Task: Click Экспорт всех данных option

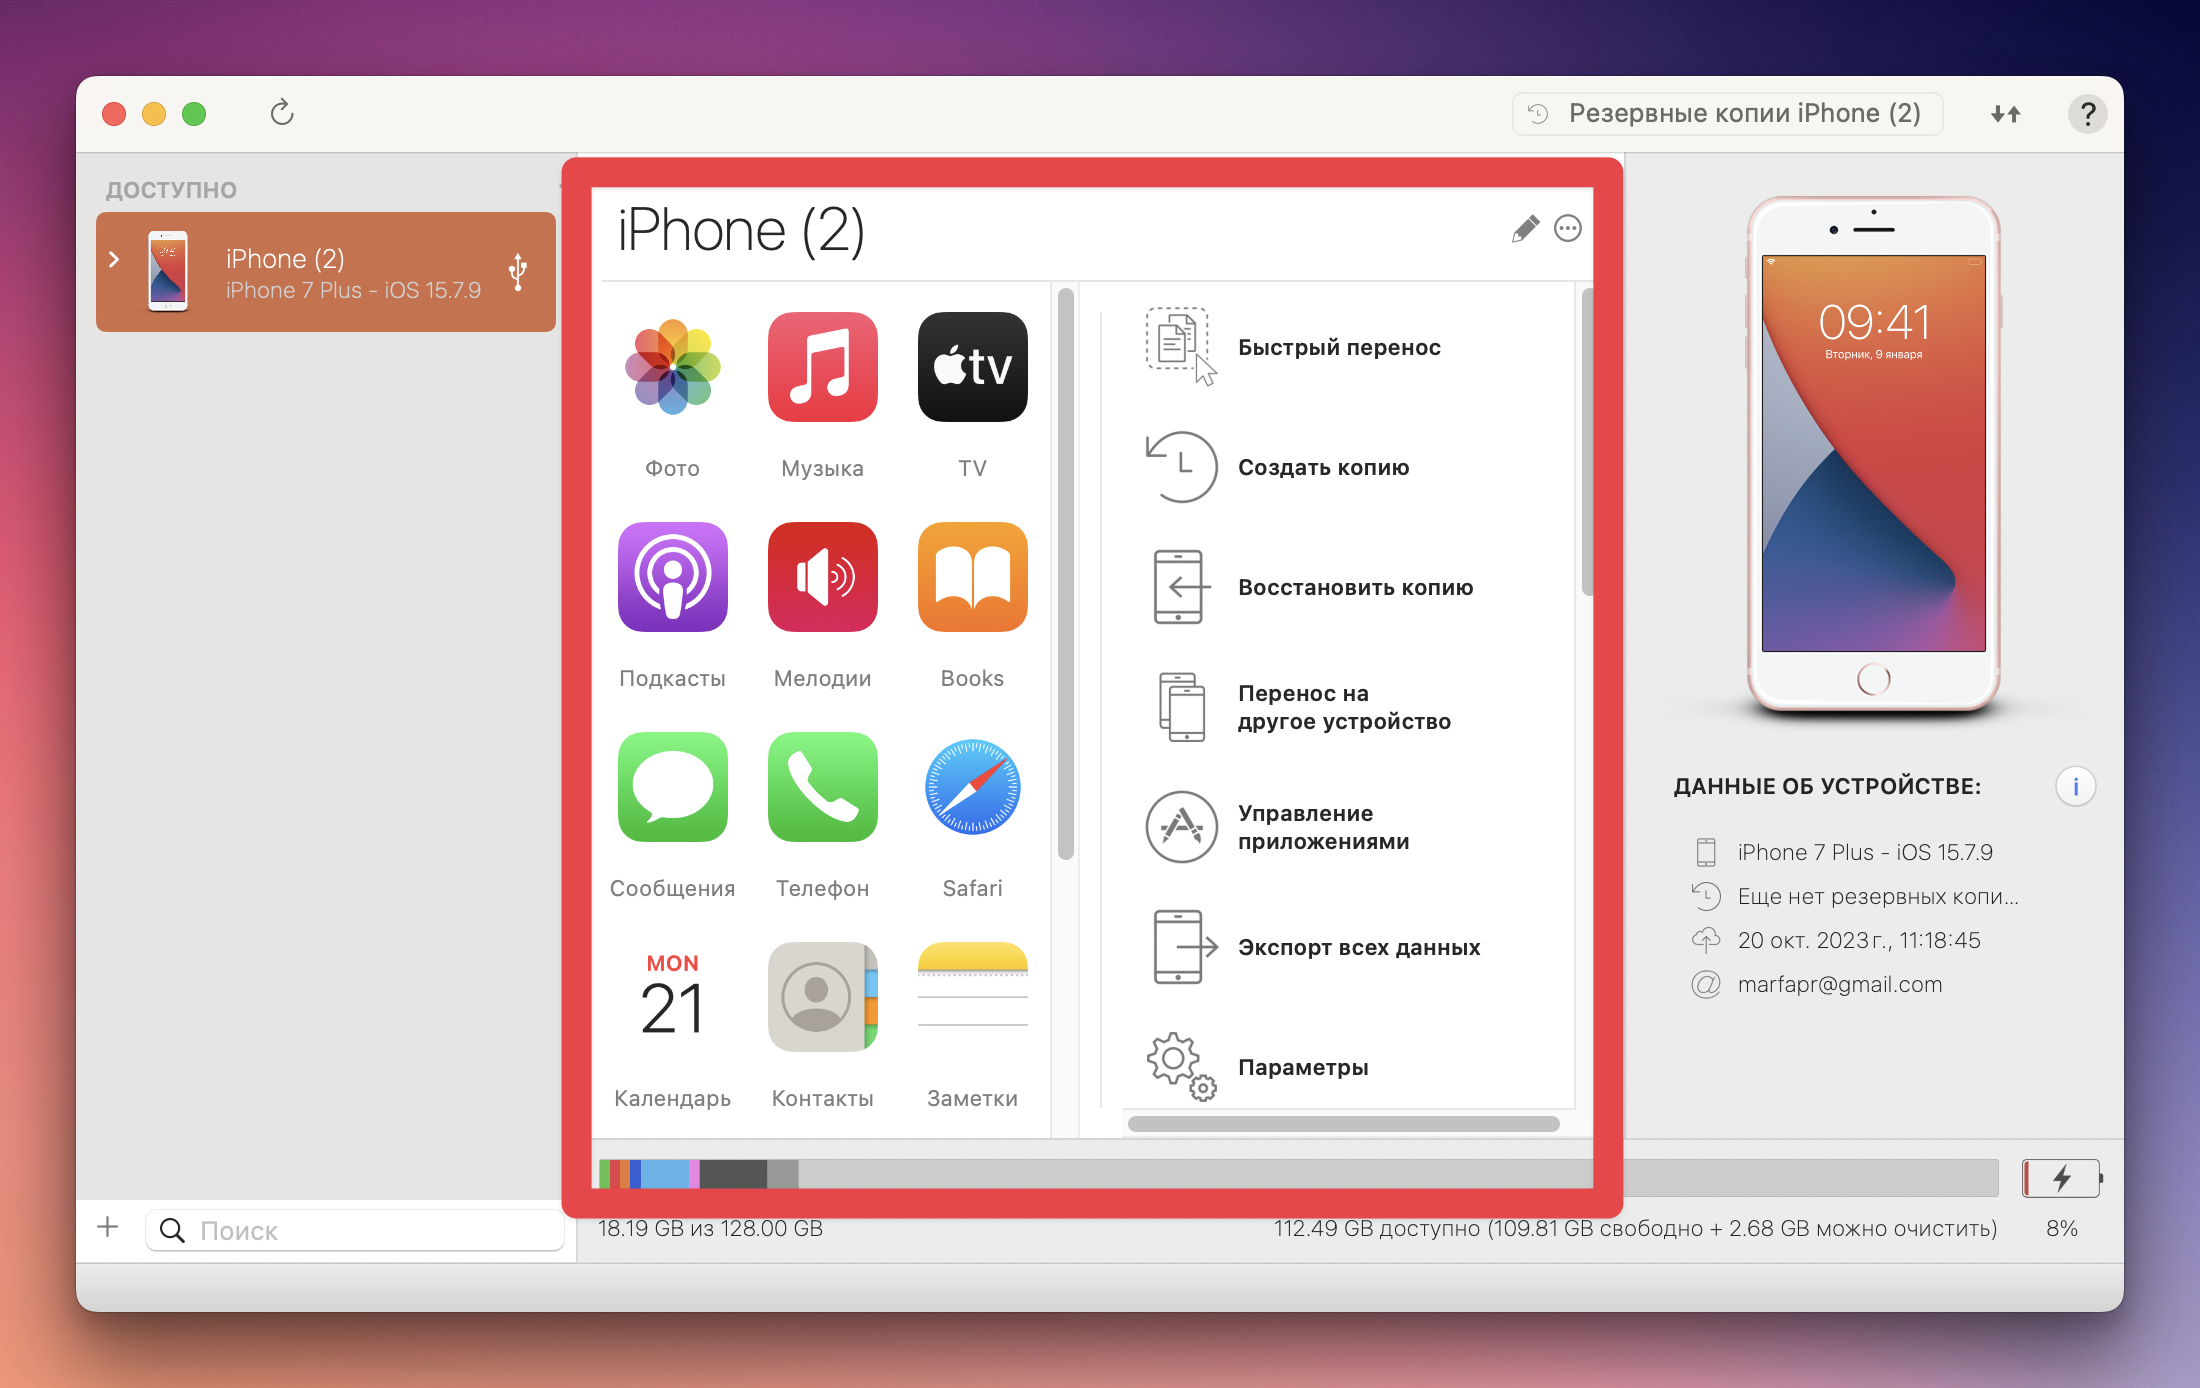Action: point(1358,947)
